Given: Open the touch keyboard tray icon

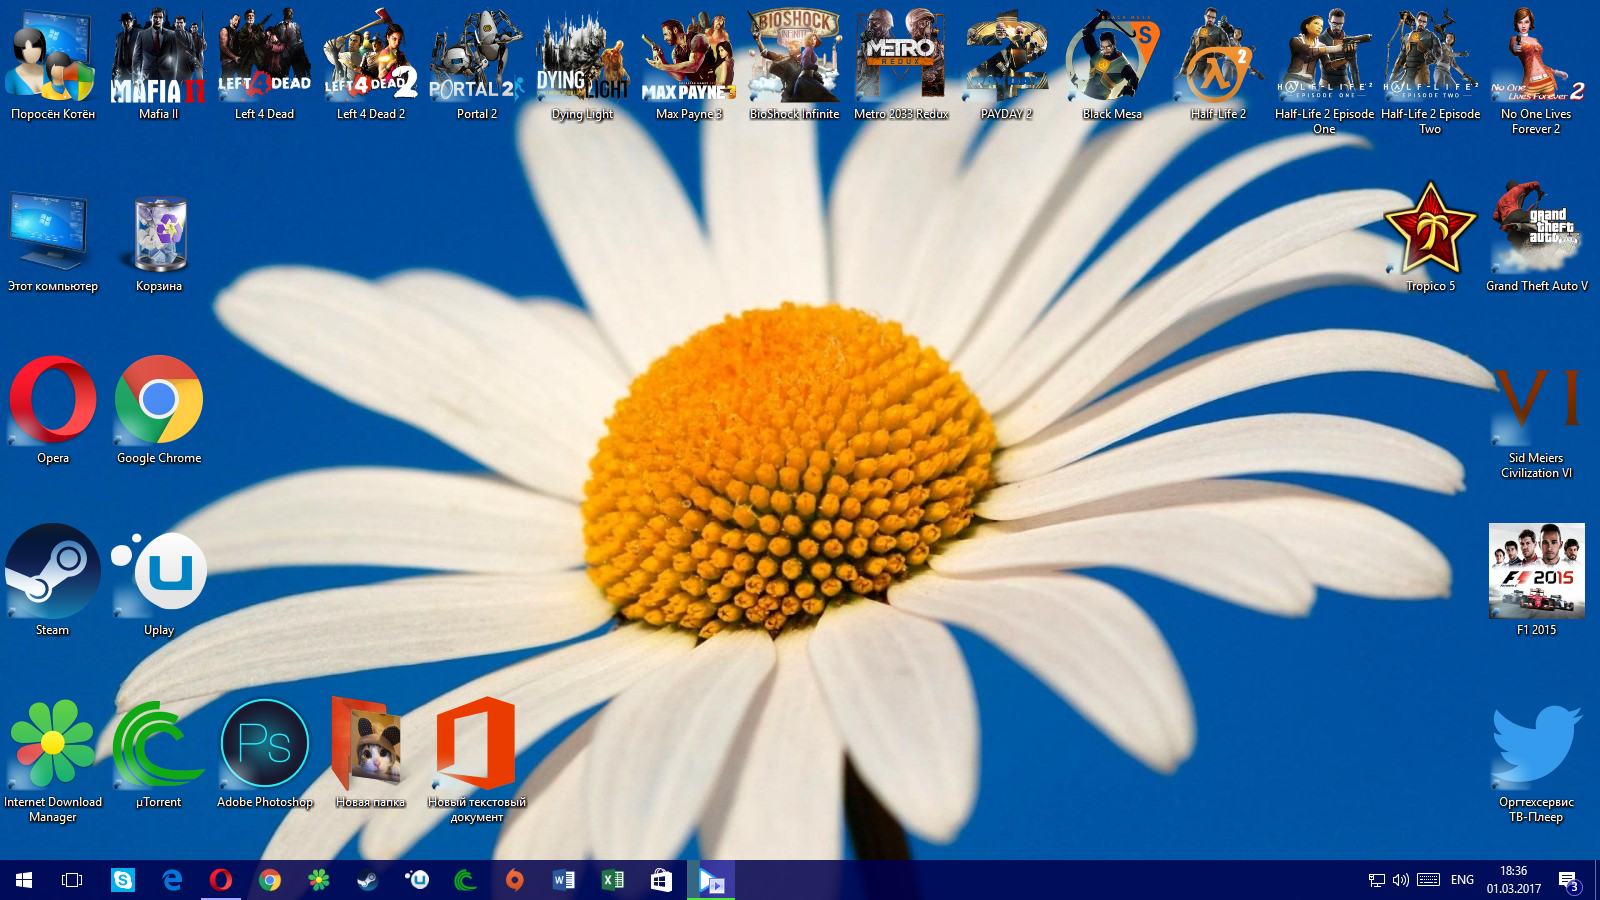Looking at the screenshot, I should coord(1429,880).
